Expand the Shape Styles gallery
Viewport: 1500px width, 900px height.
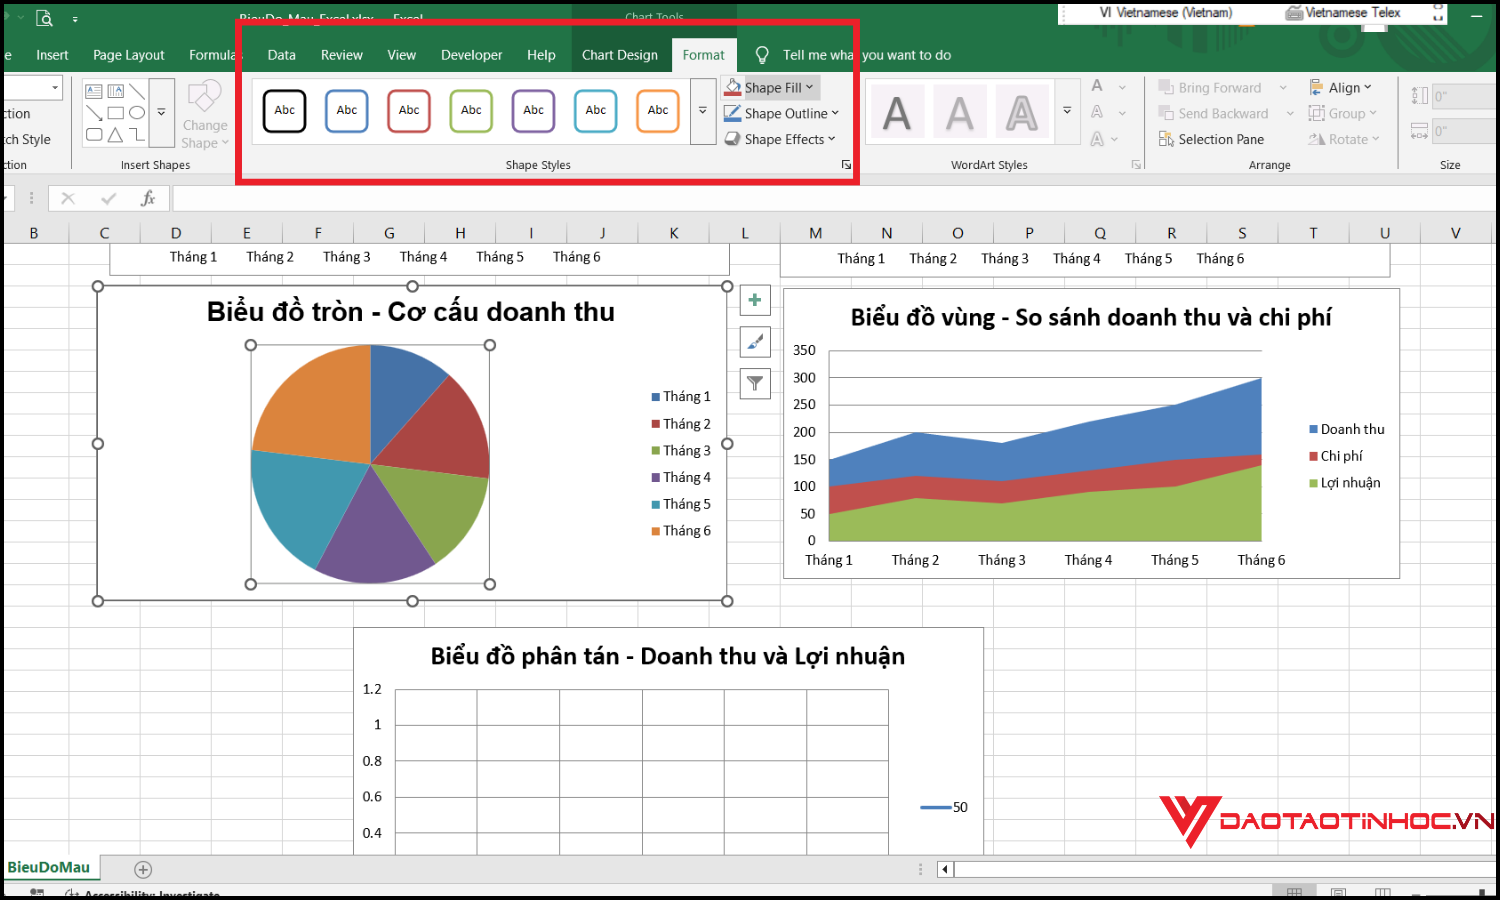(x=703, y=111)
